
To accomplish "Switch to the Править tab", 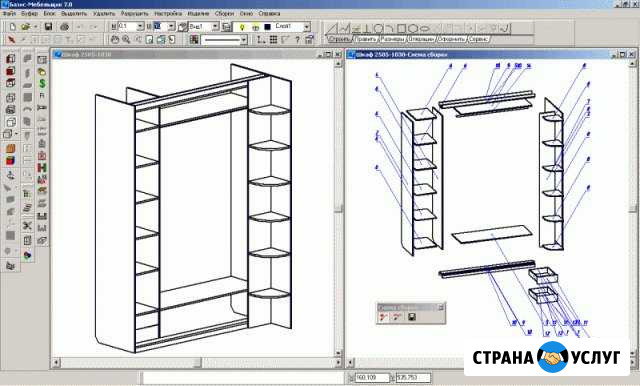I will [x=365, y=39].
